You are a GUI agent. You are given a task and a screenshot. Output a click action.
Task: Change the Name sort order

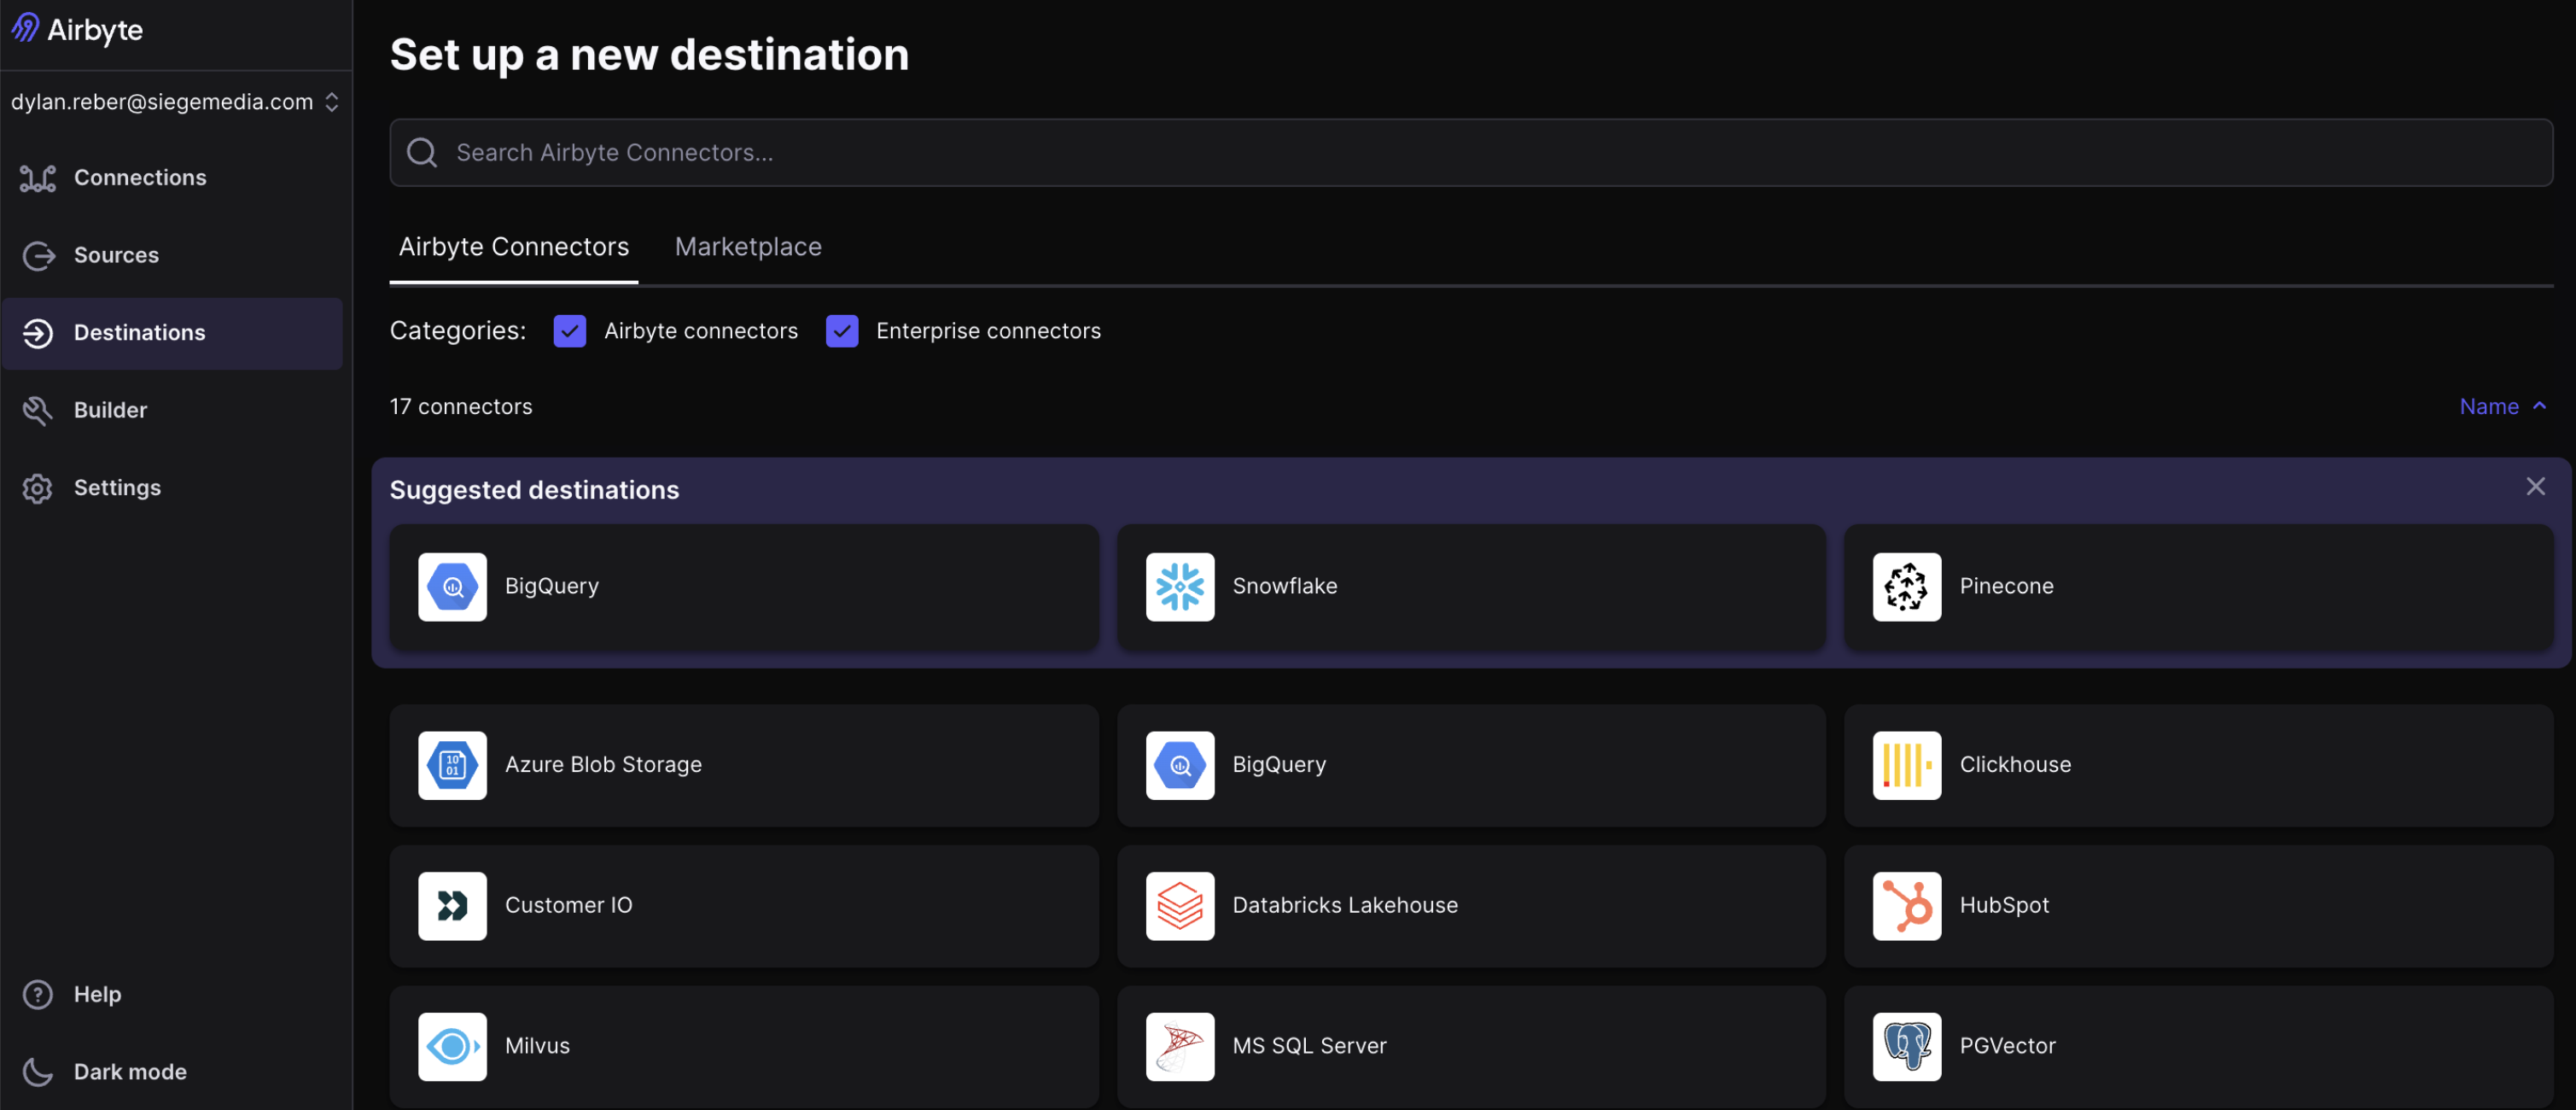pos(2501,406)
